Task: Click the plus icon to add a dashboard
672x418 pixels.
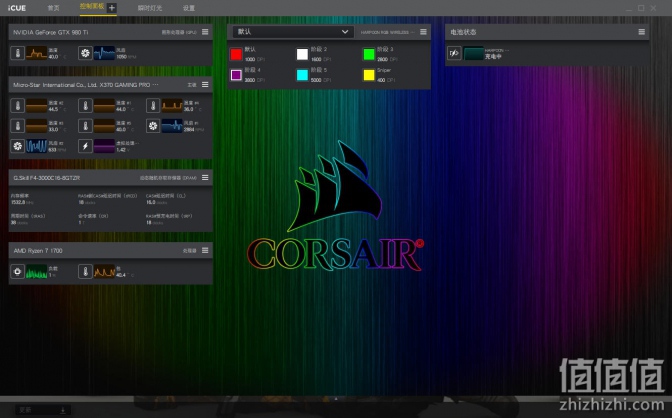Action: 111,8
